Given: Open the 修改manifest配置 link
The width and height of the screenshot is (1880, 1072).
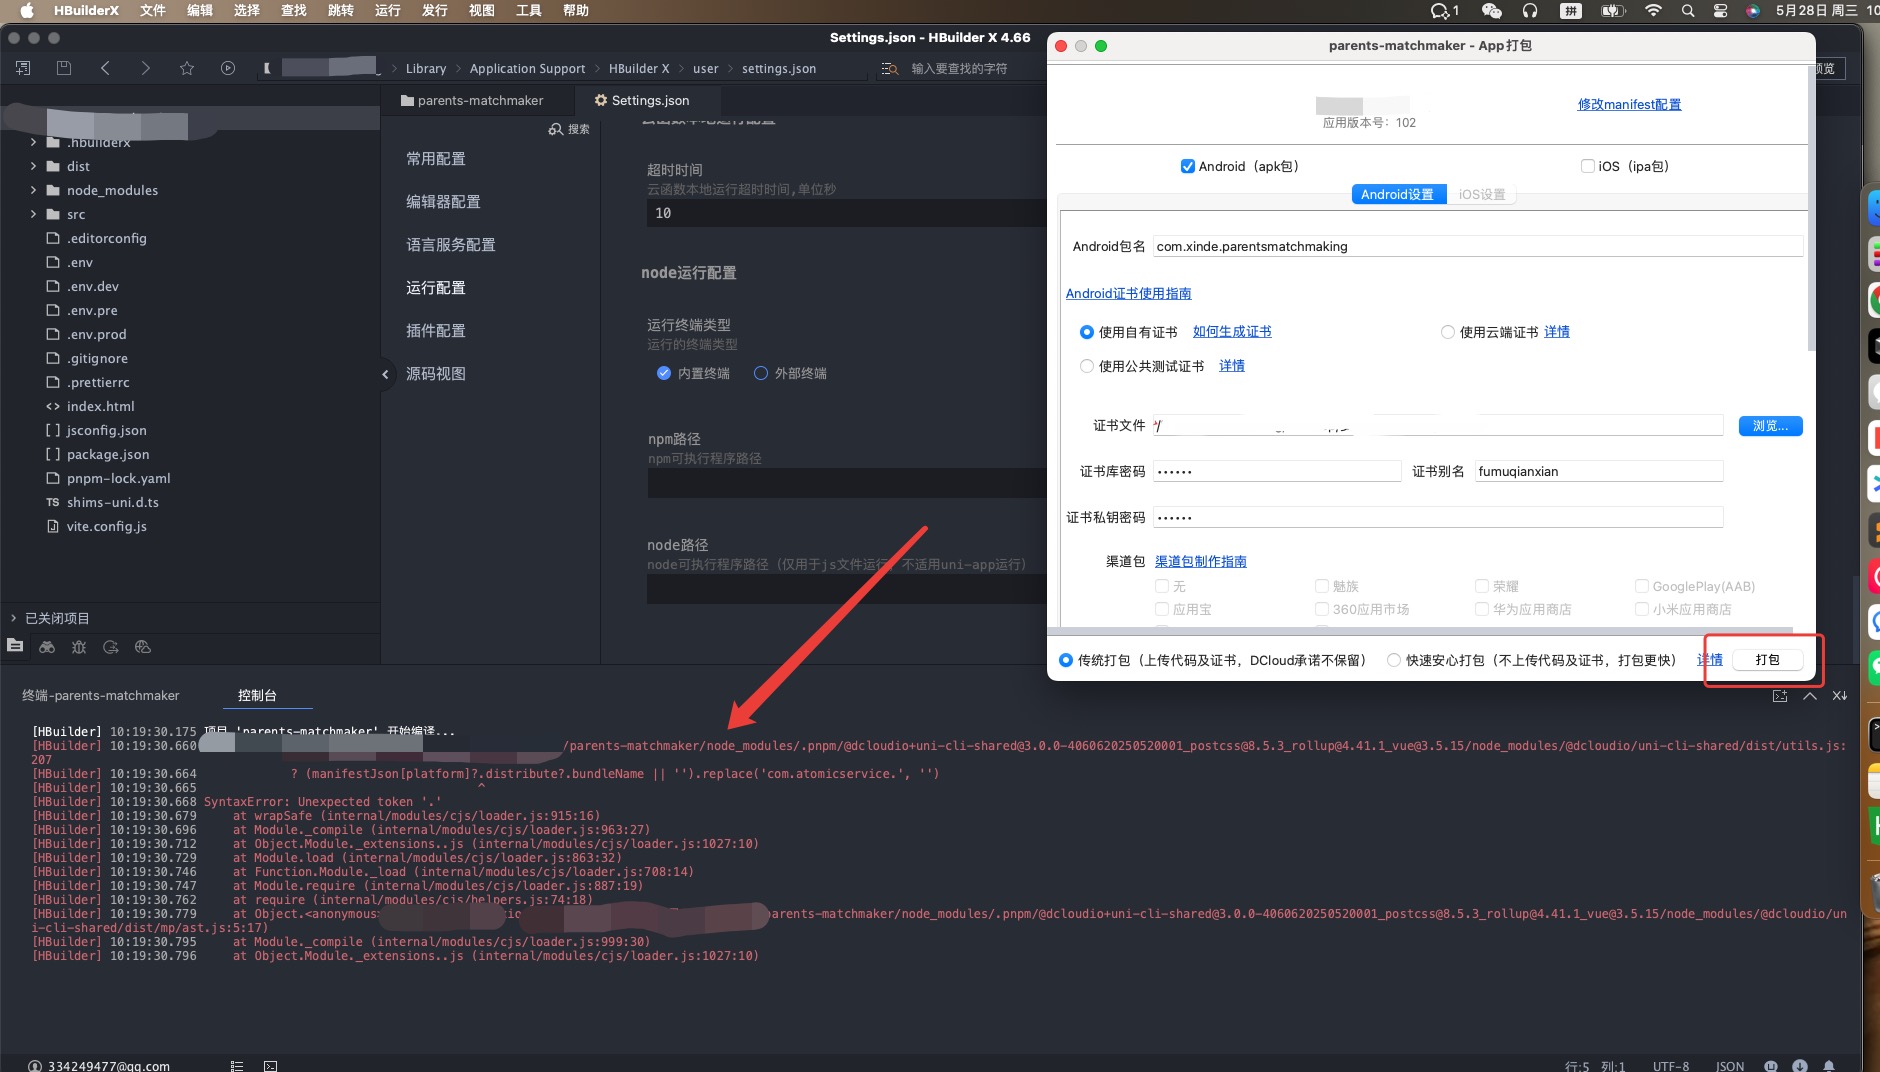Looking at the screenshot, I should [x=1629, y=104].
